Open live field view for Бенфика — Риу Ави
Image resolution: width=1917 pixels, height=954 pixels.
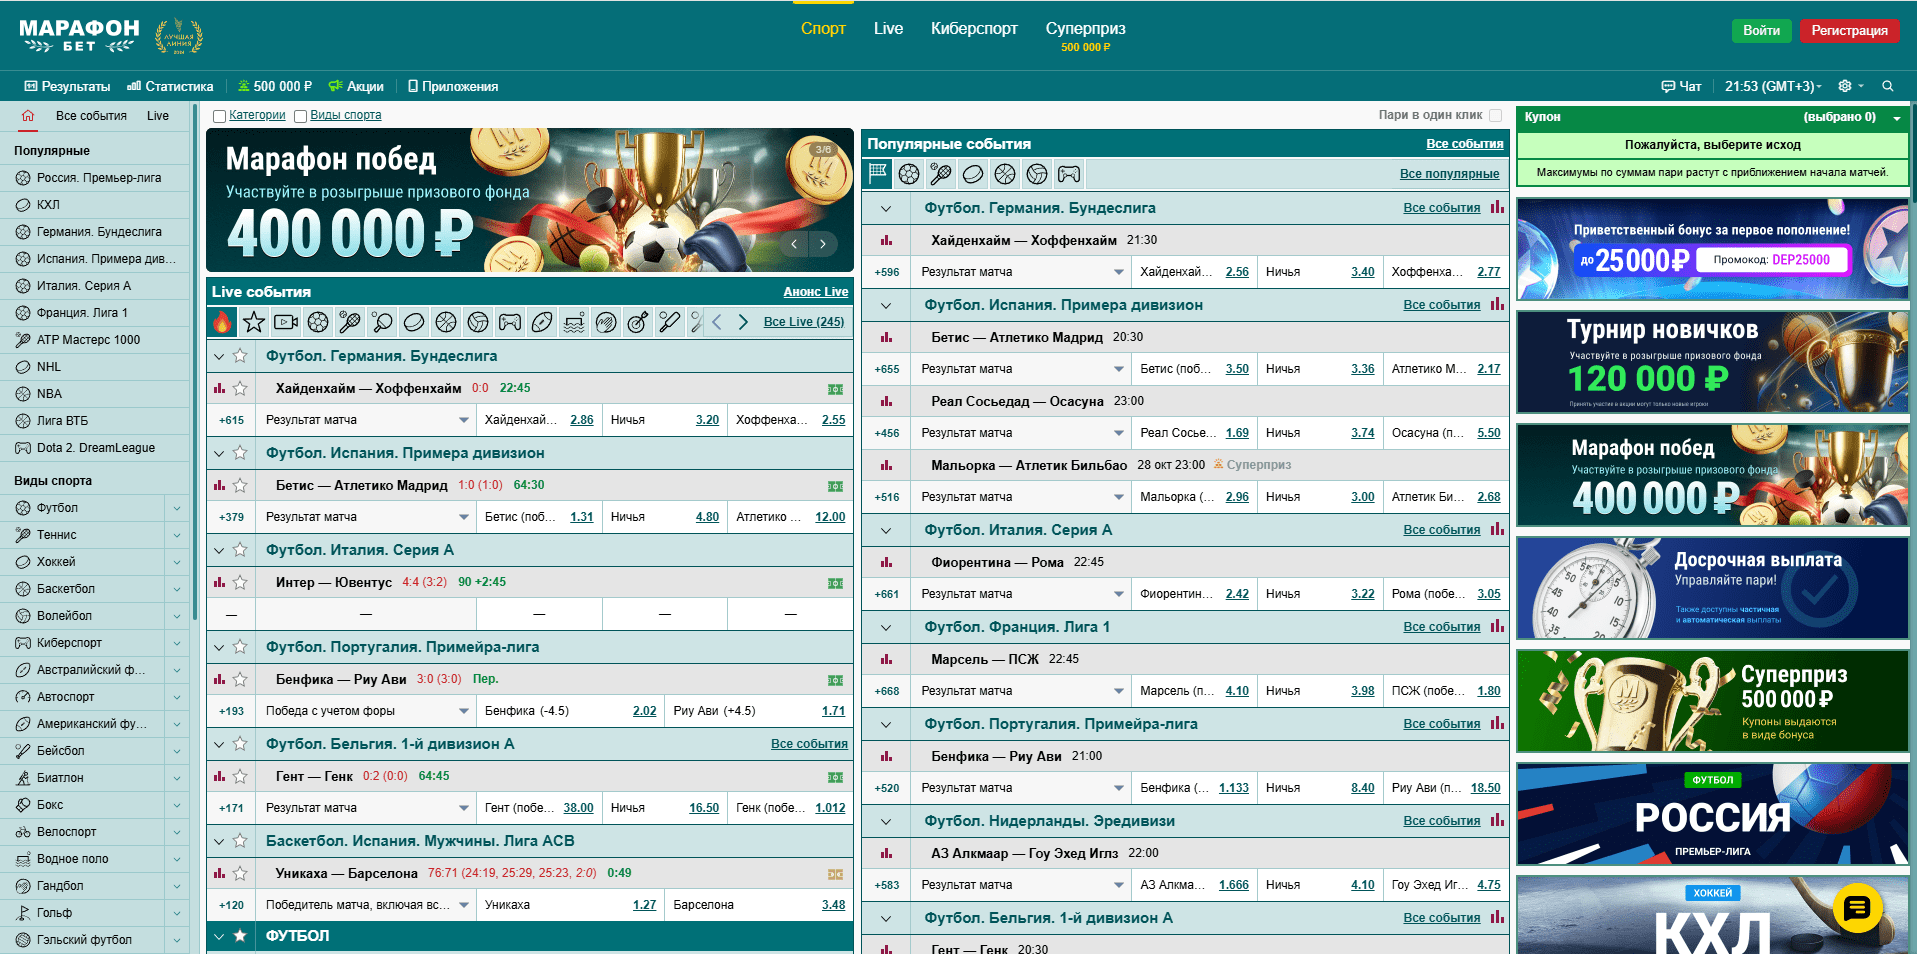pyautogui.click(x=835, y=680)
